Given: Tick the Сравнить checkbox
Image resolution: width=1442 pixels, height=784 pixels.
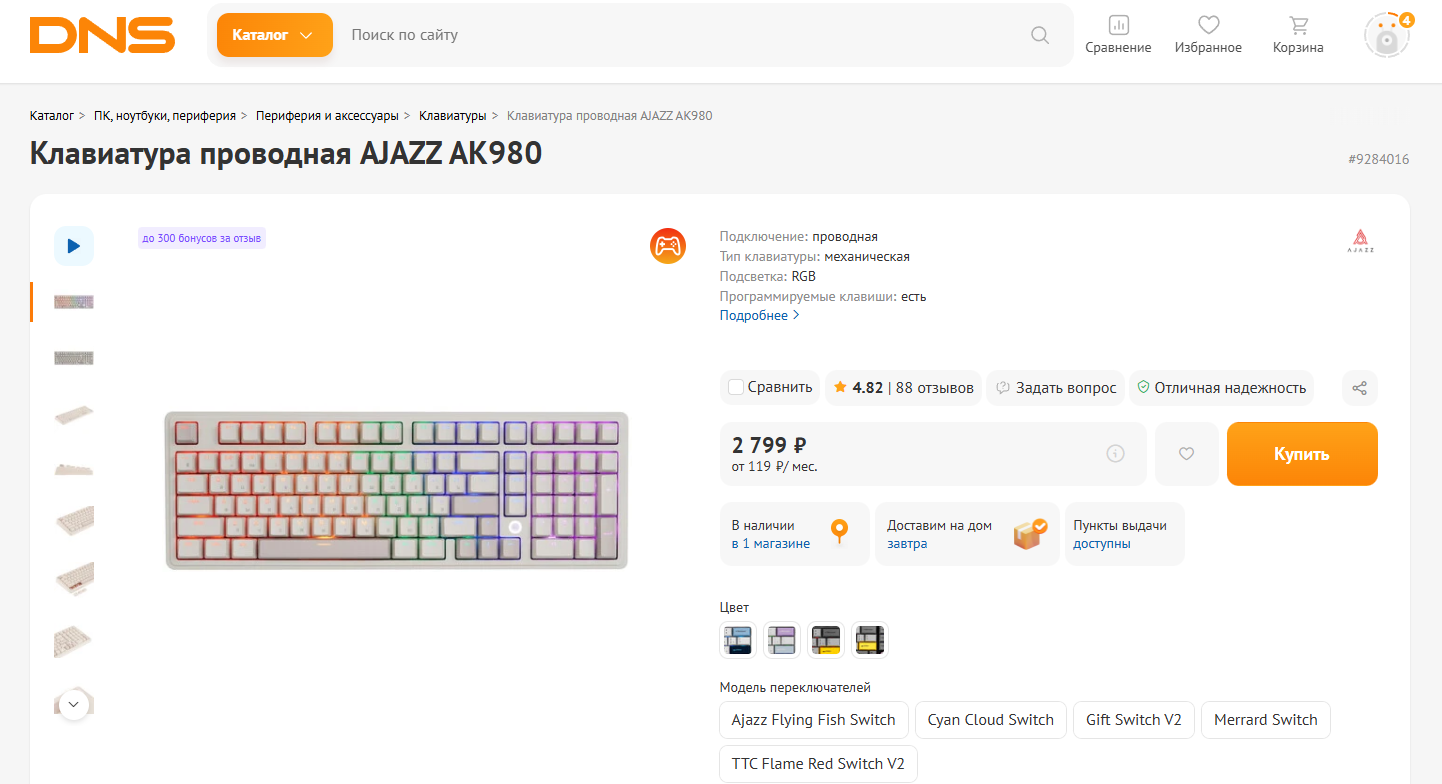Looking at the screenshot, I should pyautogui.click(x=736, y=388).
